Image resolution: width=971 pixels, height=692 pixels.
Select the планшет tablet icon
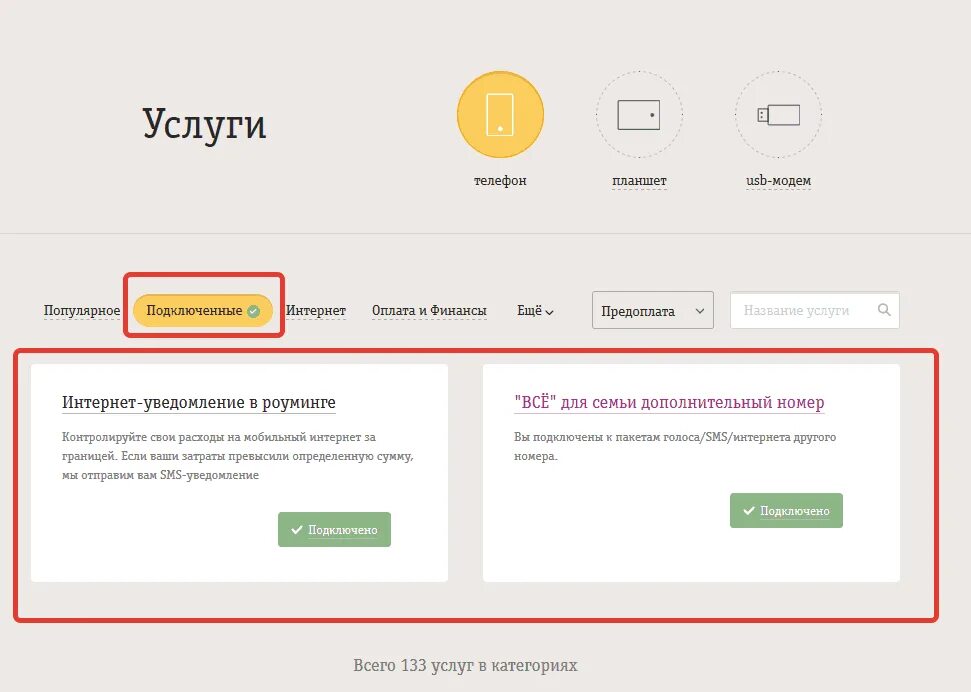(x=639, y=115)
